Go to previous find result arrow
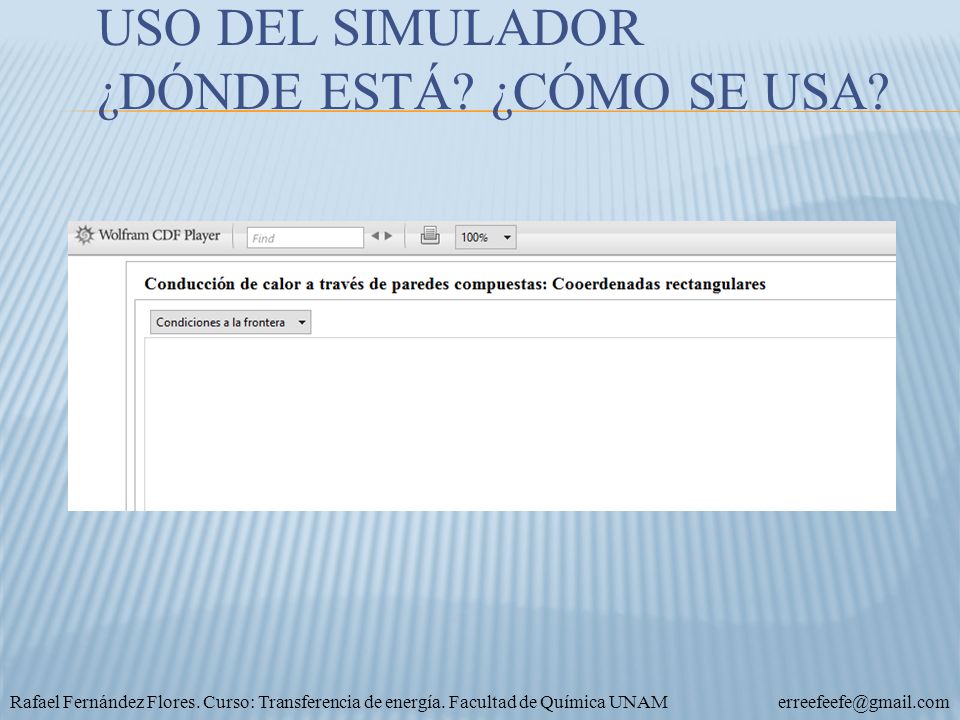 point(375,236)
